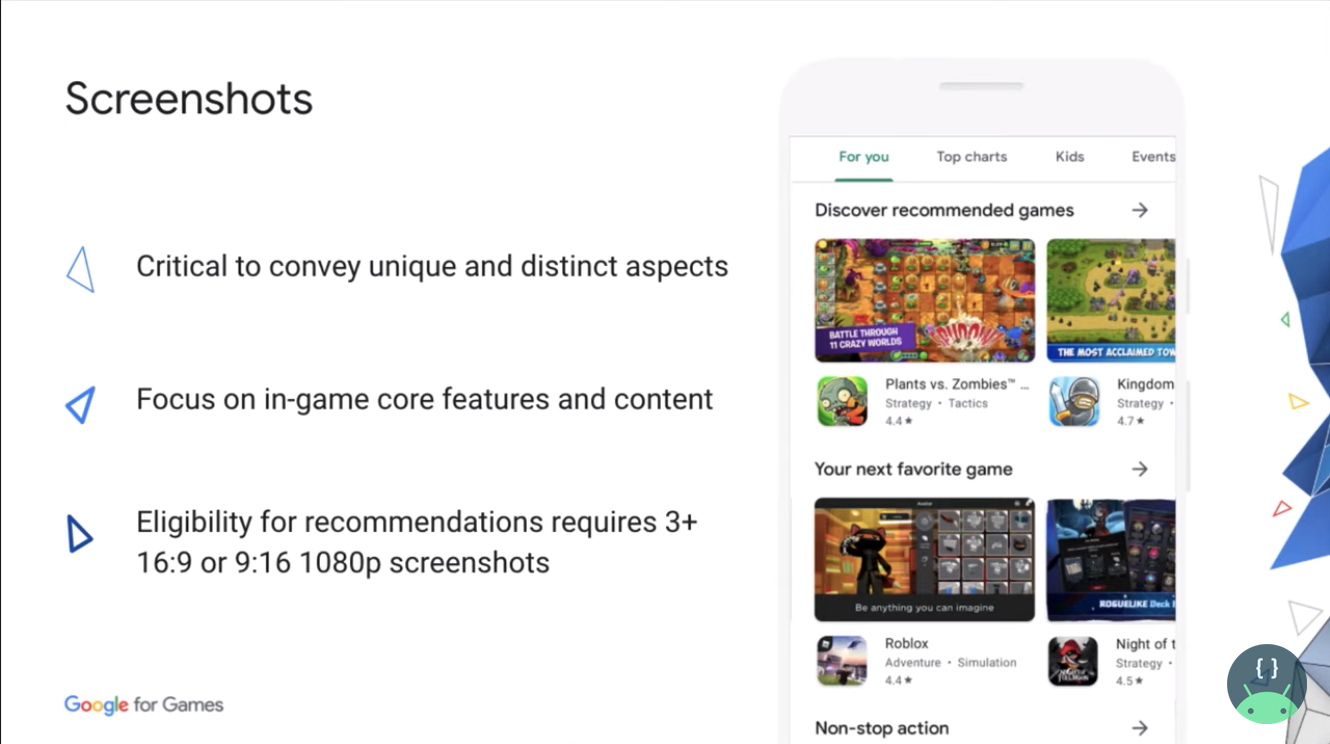Click the Android developer mascot badge

pos(1266,682)
